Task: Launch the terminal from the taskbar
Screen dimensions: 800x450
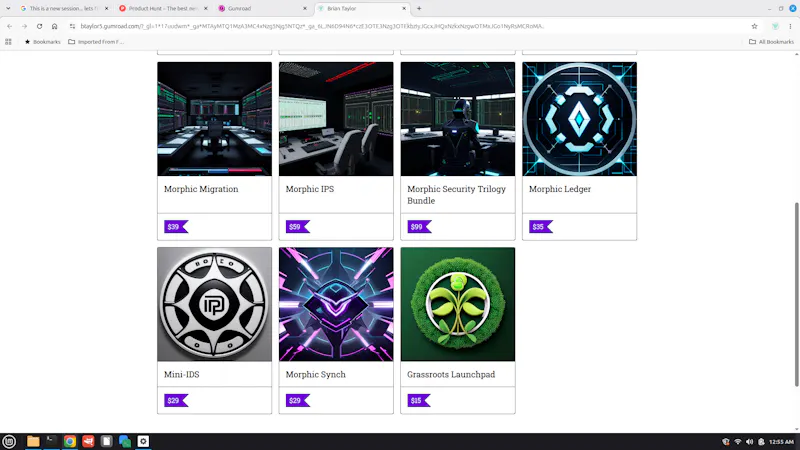Action: [52, 441]
